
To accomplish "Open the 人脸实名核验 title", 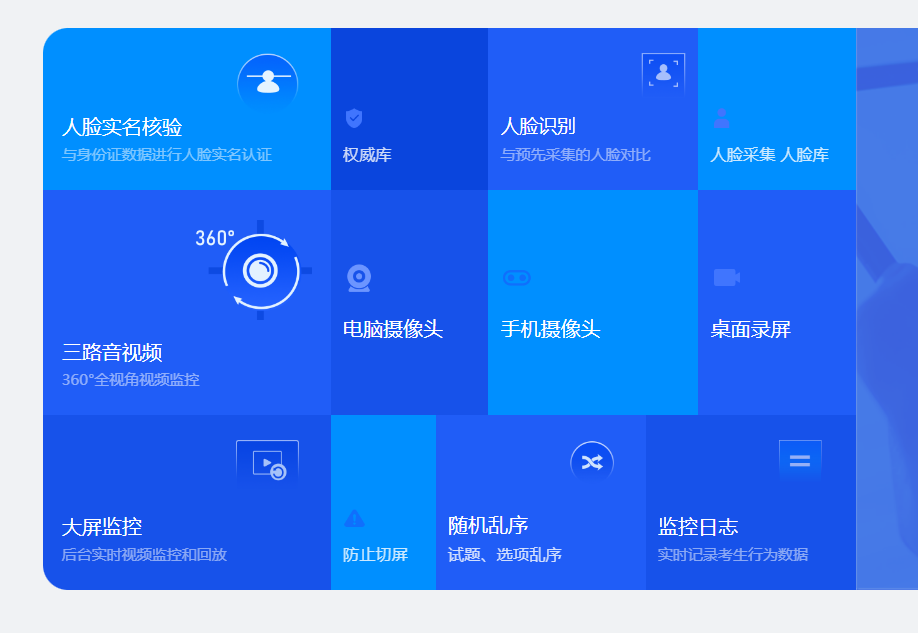I will [122, 127].
